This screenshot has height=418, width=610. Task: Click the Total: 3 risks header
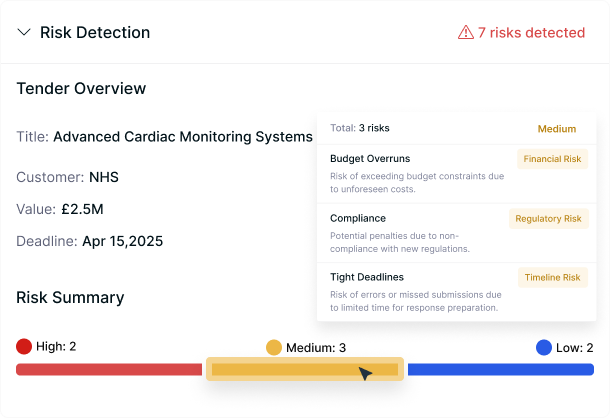360,129
